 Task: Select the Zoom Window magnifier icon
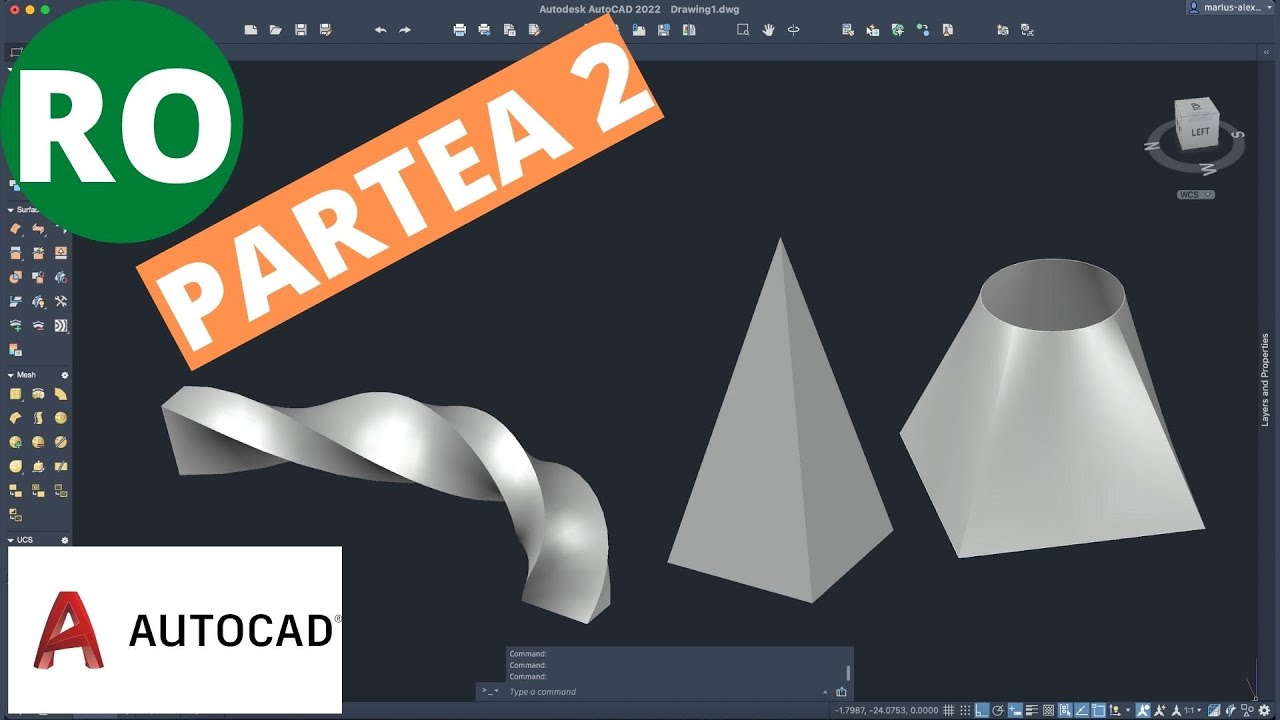click(743, 30)
